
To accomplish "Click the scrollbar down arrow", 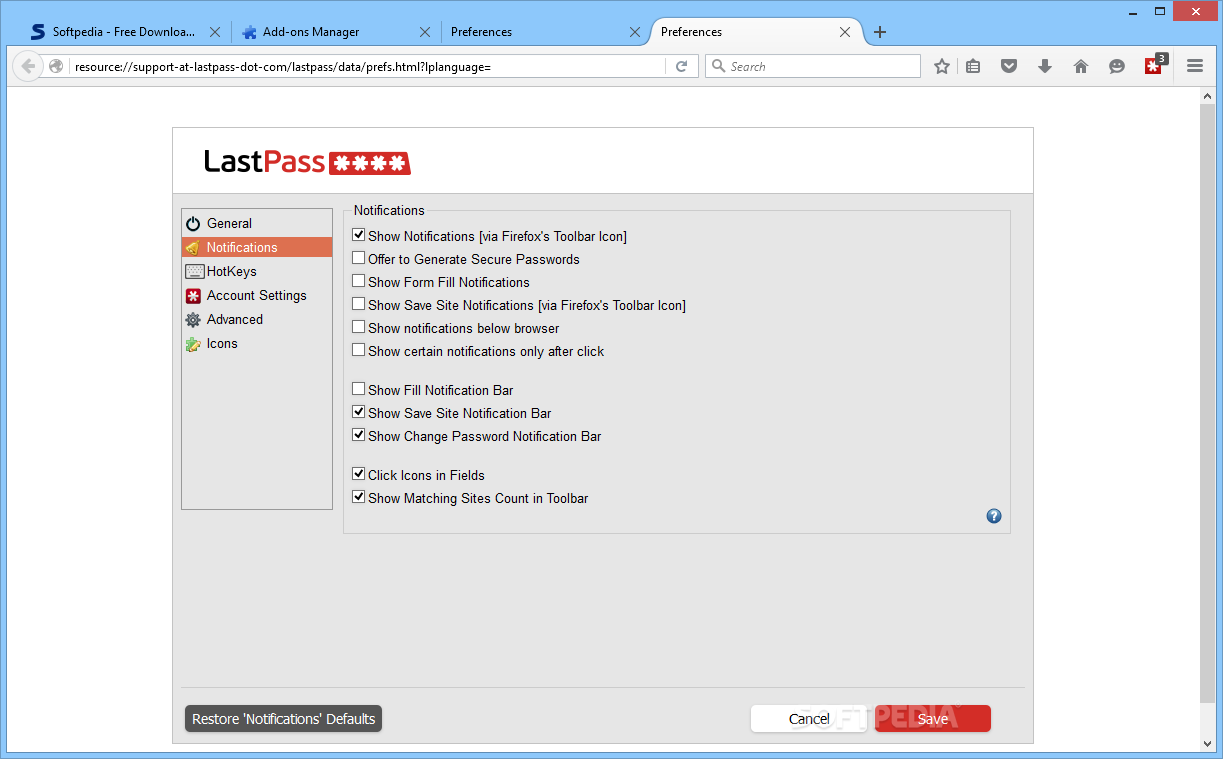I will click(x=1208, y=744).
